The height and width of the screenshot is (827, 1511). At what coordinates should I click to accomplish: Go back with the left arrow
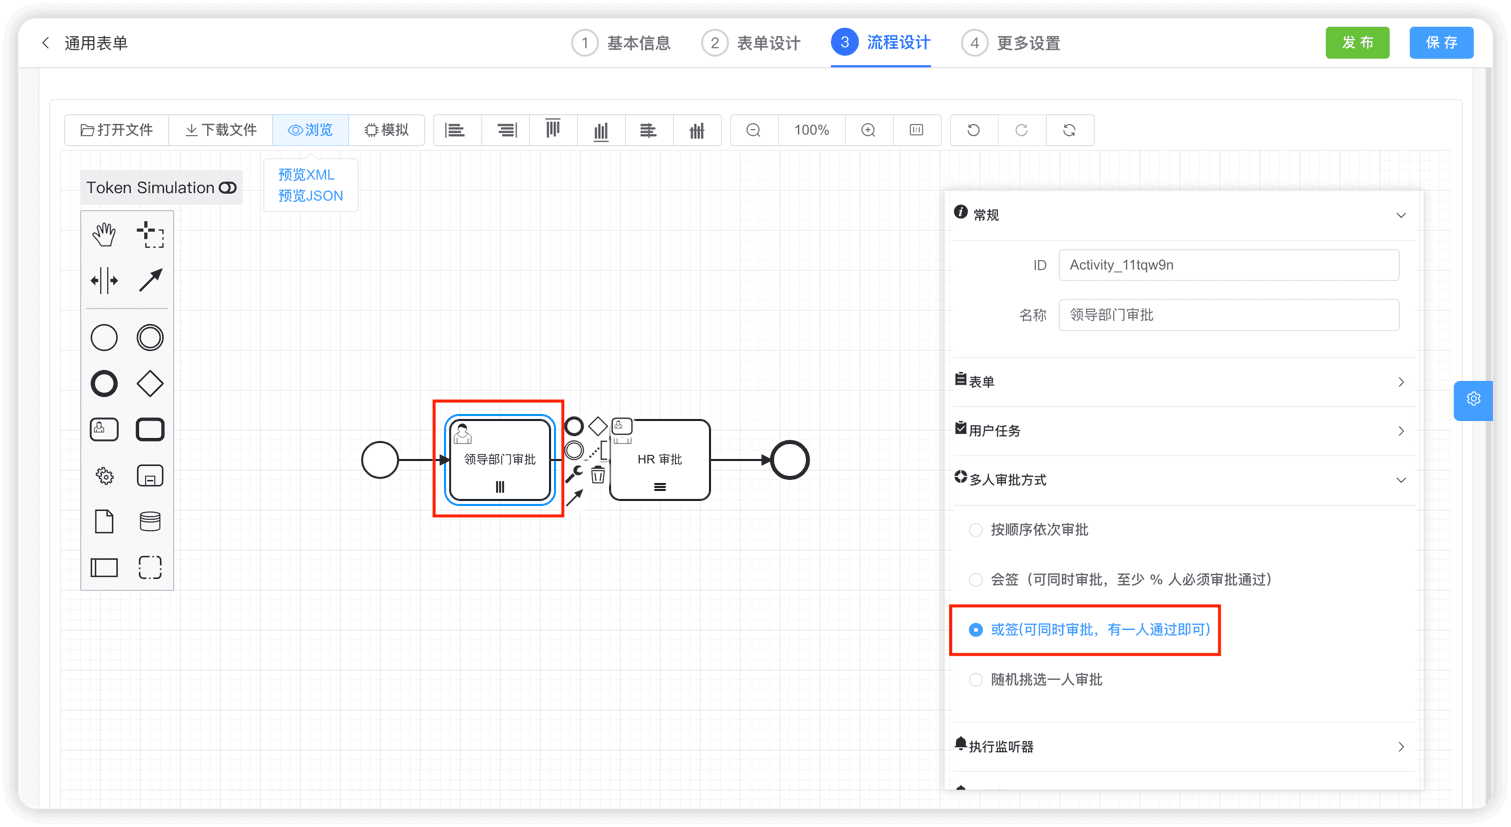(45, 43)
